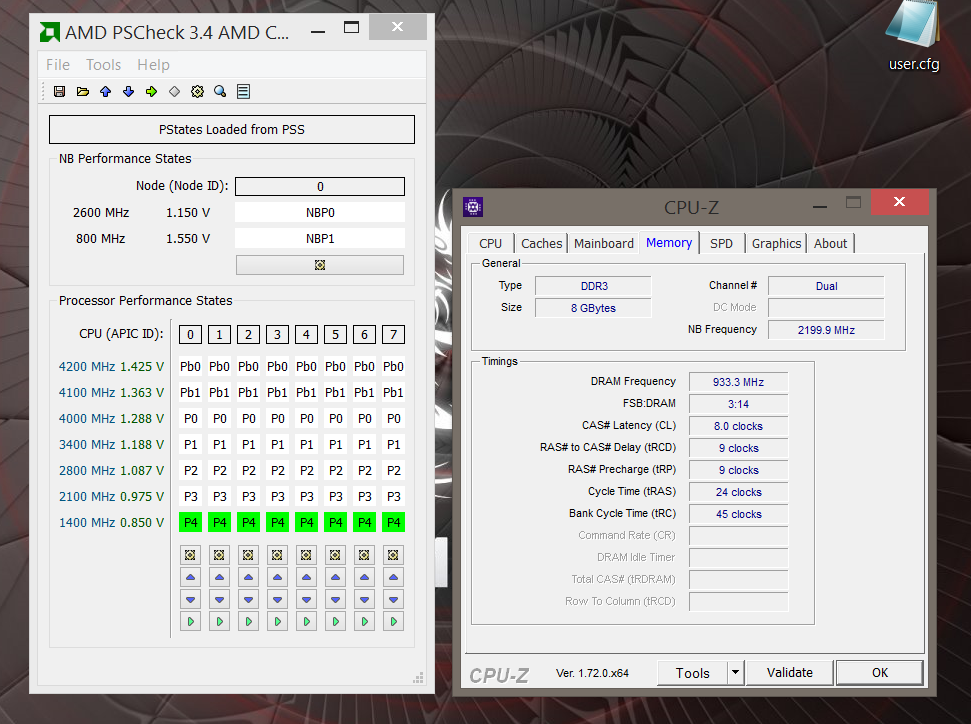Click the up arrow button under CPU 6

click(x=364, y=577)
